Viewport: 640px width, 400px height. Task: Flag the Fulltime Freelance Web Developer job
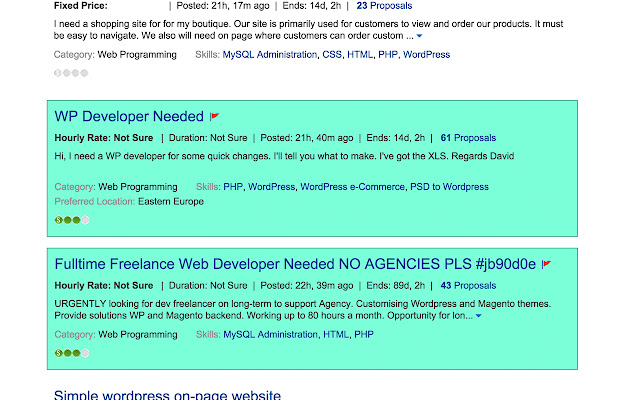coord(546,264)
